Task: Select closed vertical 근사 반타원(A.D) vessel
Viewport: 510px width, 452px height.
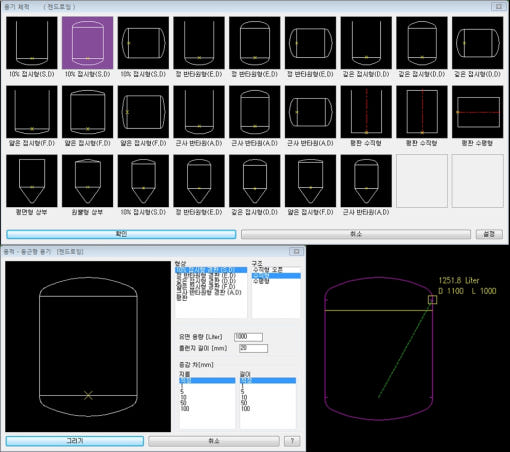Action: point(255,112)
